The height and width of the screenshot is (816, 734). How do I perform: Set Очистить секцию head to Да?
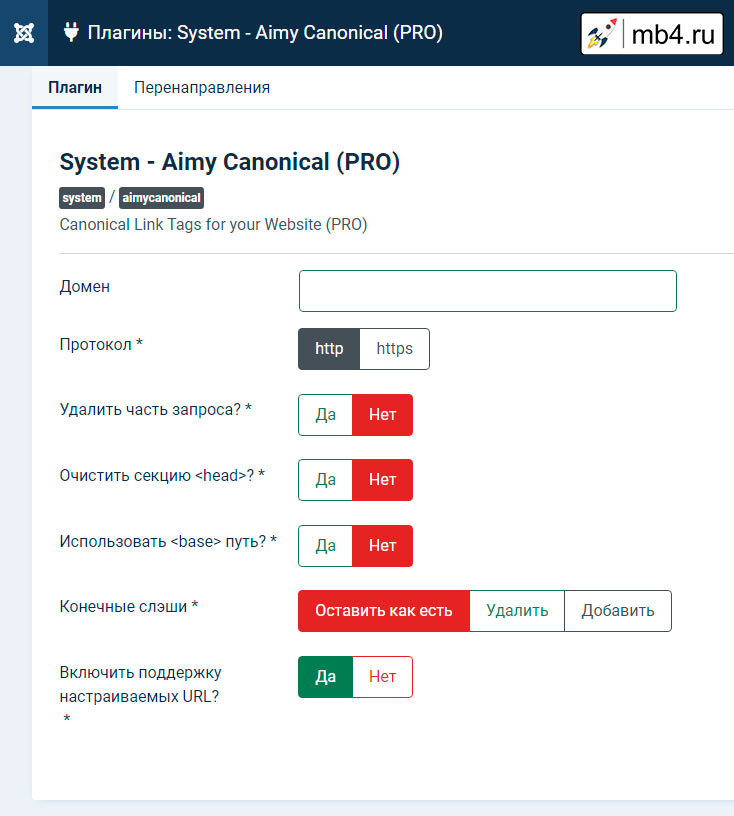coord(325,480)
